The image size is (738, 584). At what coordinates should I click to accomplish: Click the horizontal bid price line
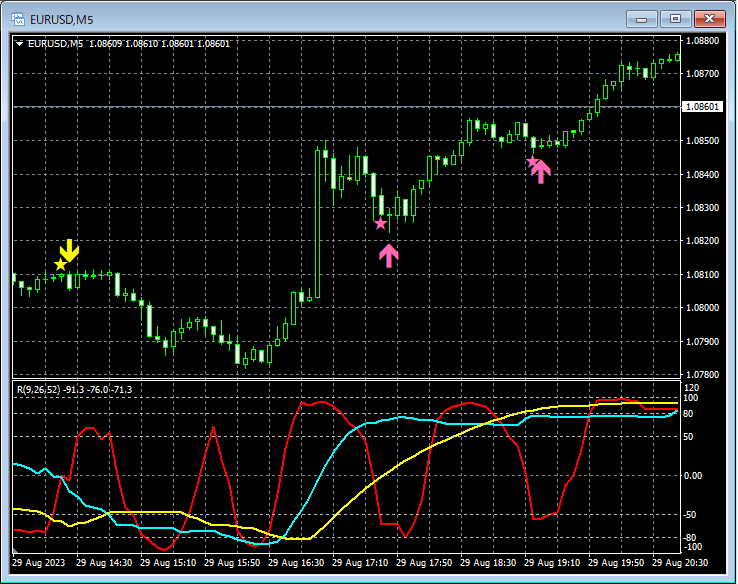point(346,107)
